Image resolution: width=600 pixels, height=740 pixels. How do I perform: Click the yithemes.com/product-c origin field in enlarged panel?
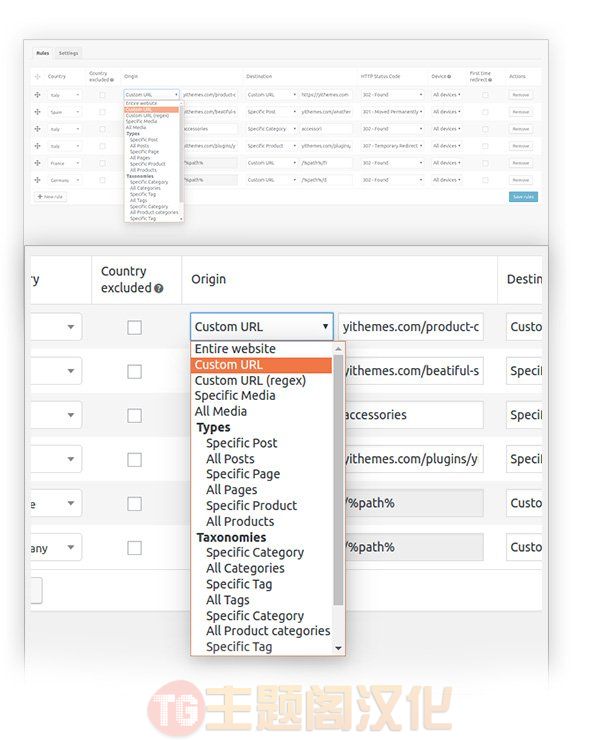tap(411, 327)
